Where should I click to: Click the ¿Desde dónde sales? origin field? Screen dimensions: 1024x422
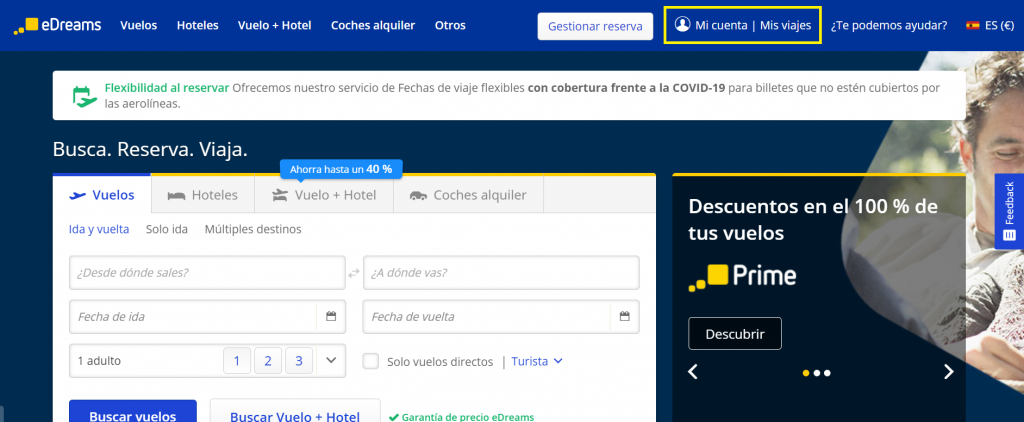click(x=207, y=273)
